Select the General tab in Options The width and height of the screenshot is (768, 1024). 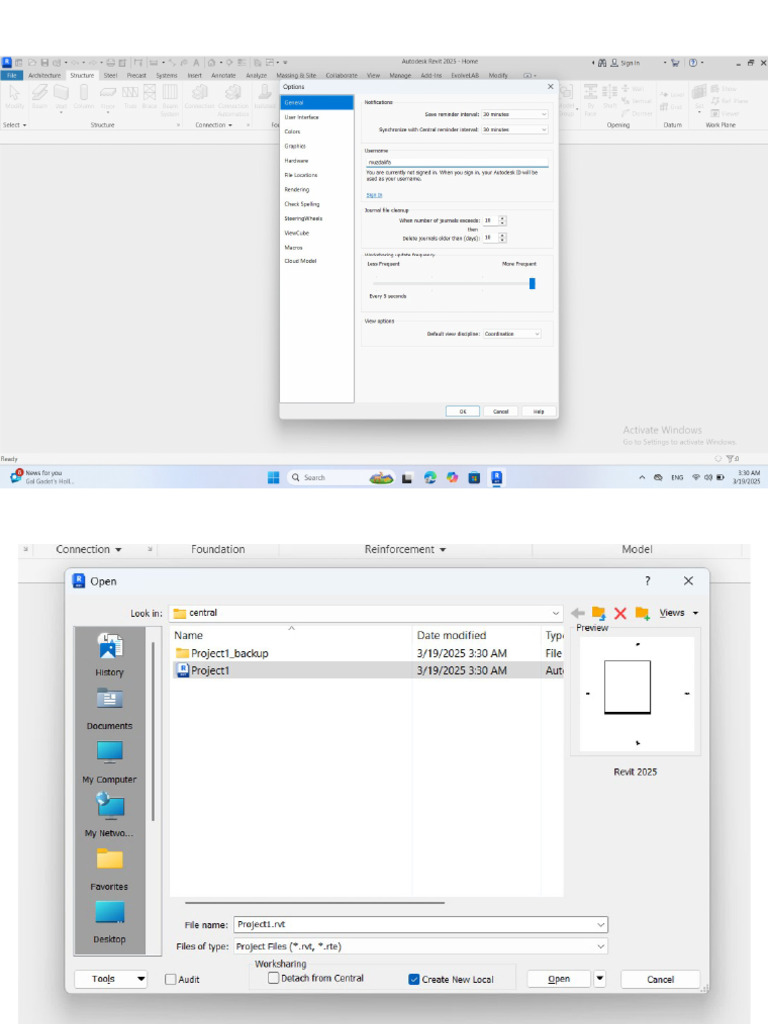[317, 103]
